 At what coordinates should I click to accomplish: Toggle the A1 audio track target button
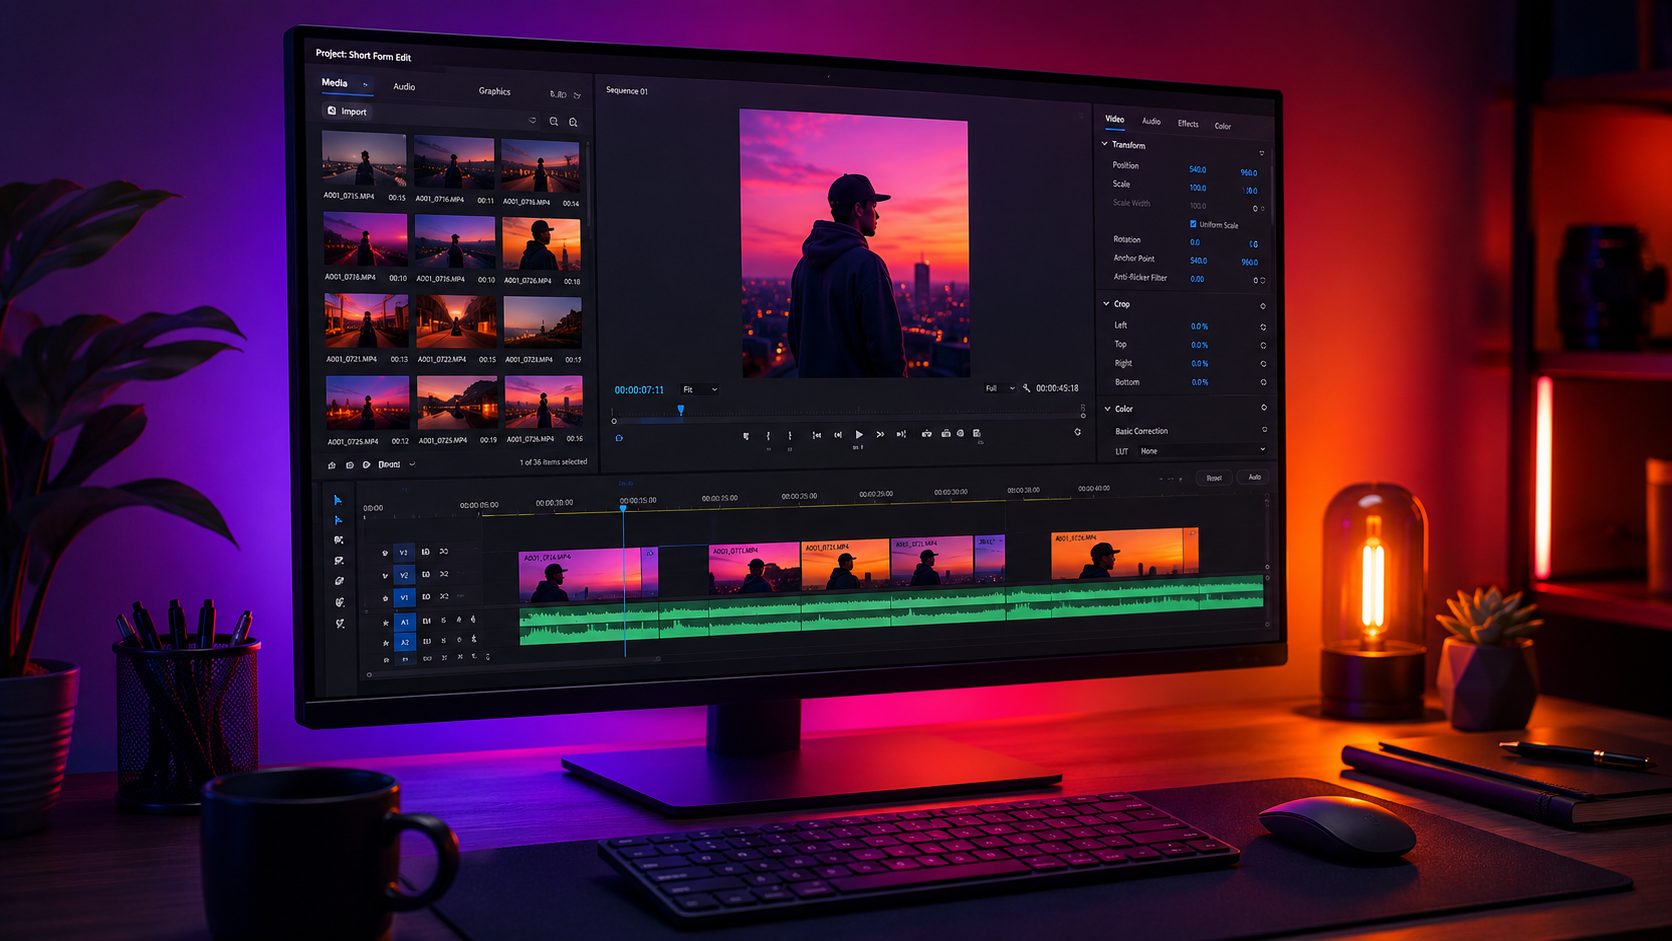point(405,622)
